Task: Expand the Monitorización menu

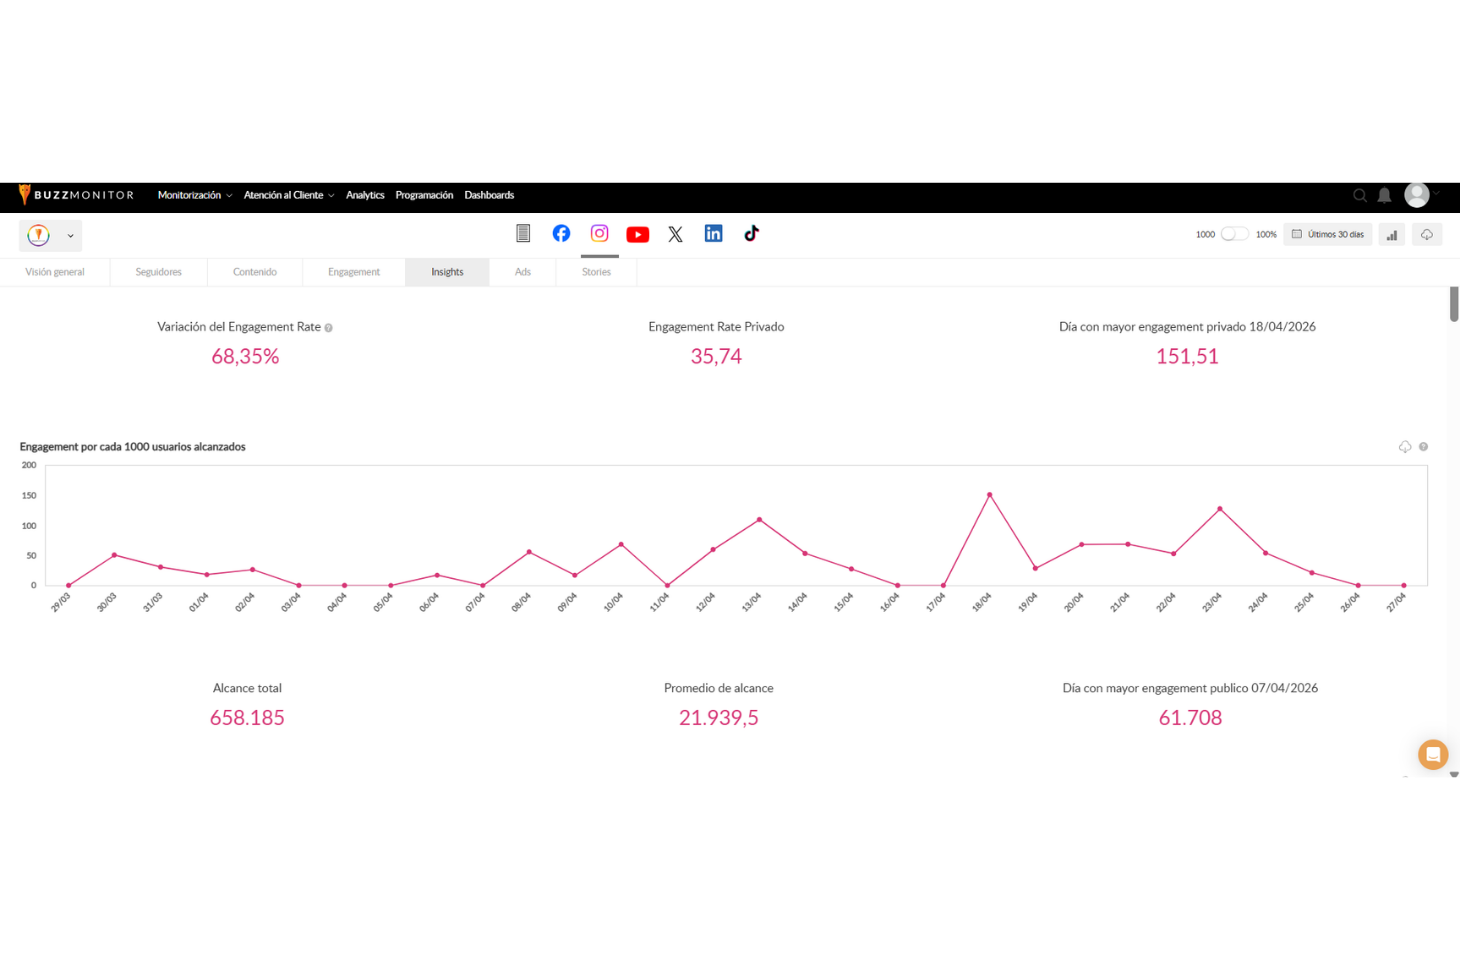Action: pyautogui.click(x=194, y=195)
